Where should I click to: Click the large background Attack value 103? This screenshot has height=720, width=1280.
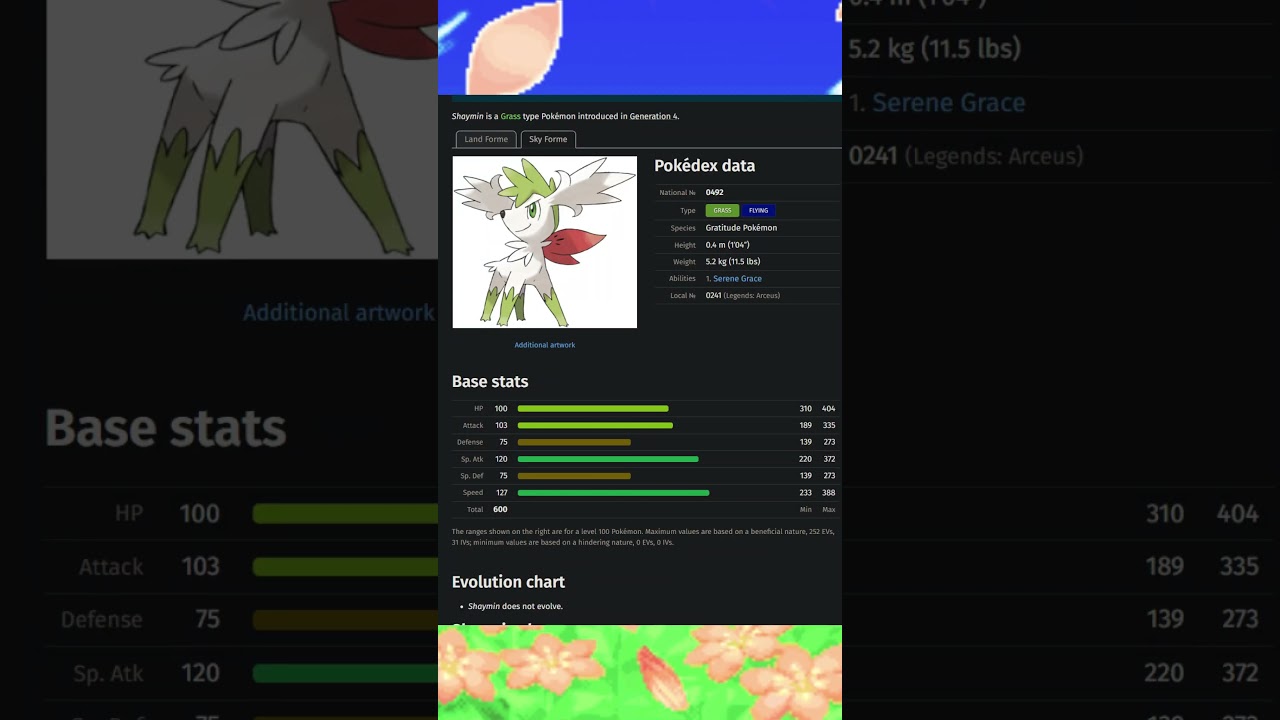(200, 567)
